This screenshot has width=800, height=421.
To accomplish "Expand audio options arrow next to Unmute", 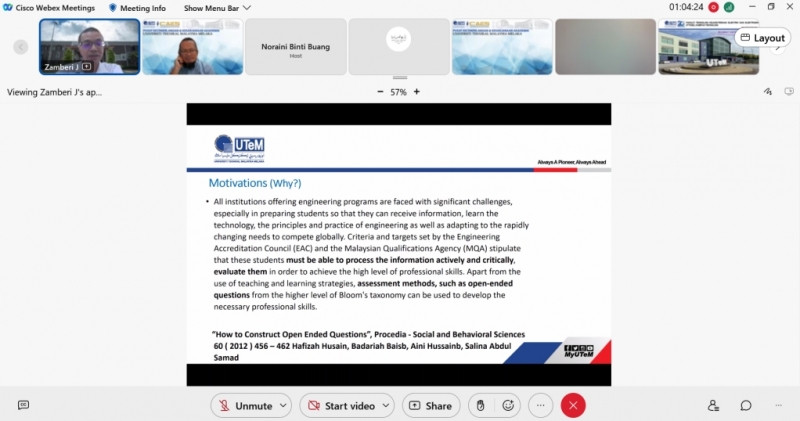I will [x=283, y=406].
